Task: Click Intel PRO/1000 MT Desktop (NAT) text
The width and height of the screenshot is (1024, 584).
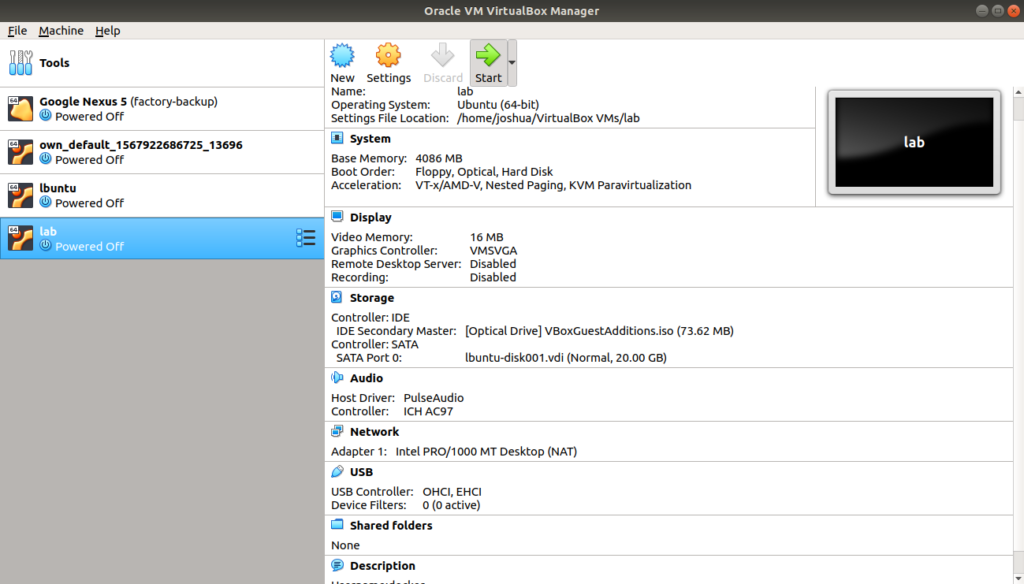Action: (486, 452)
